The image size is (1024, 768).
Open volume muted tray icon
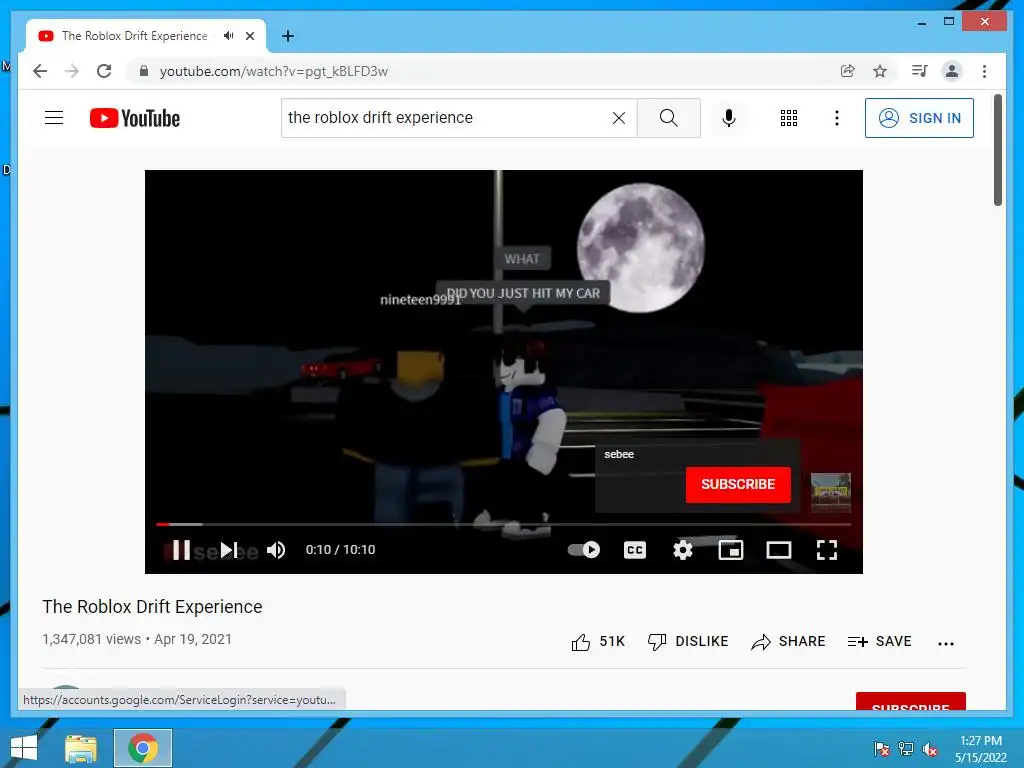[x=930, y=750]
